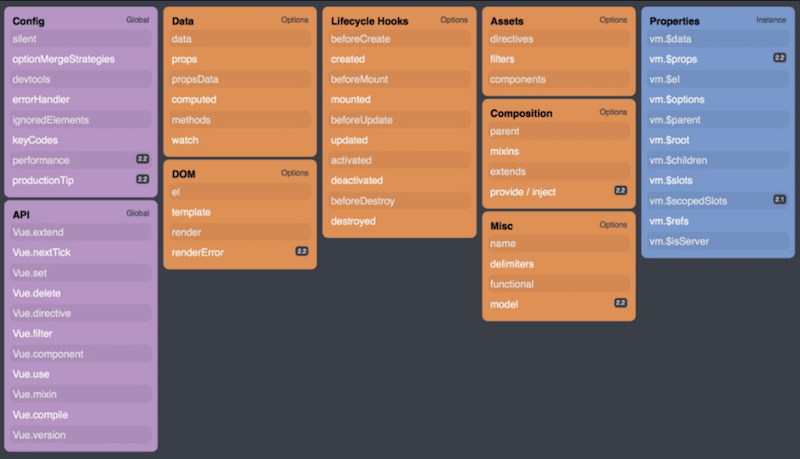
Task: Click the 2.2 badge next to renderError
Action: click(x=302, y=251)
